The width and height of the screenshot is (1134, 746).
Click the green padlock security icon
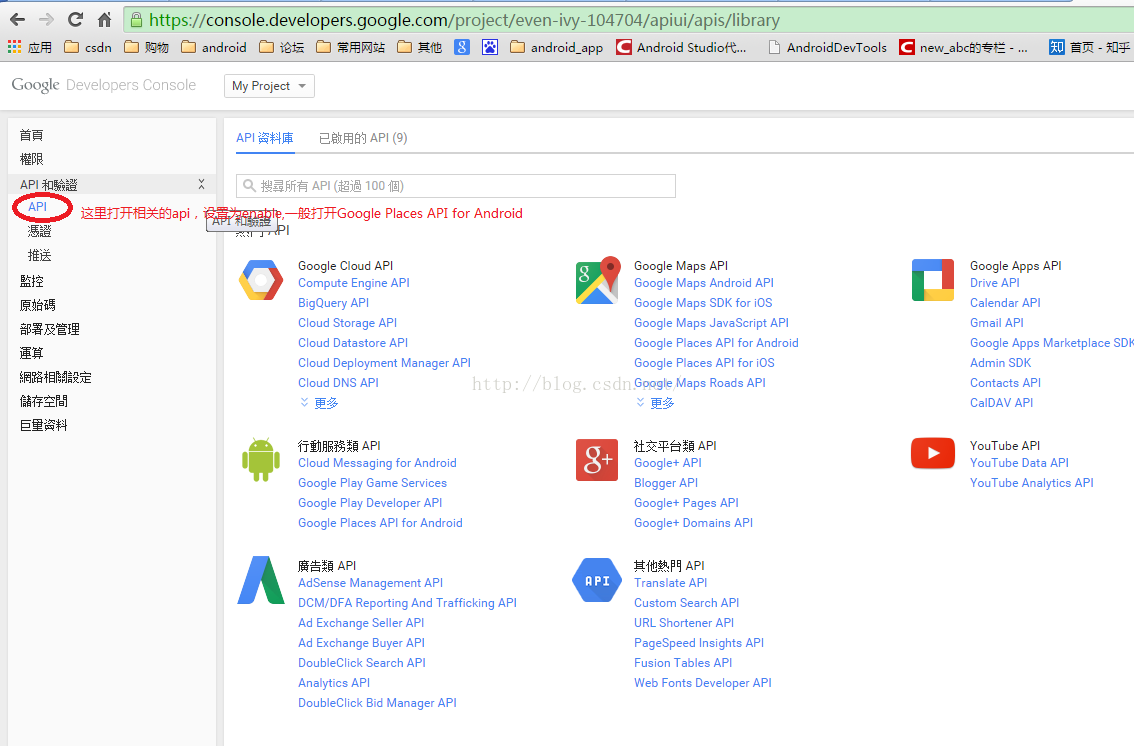[x=136, y=20]
